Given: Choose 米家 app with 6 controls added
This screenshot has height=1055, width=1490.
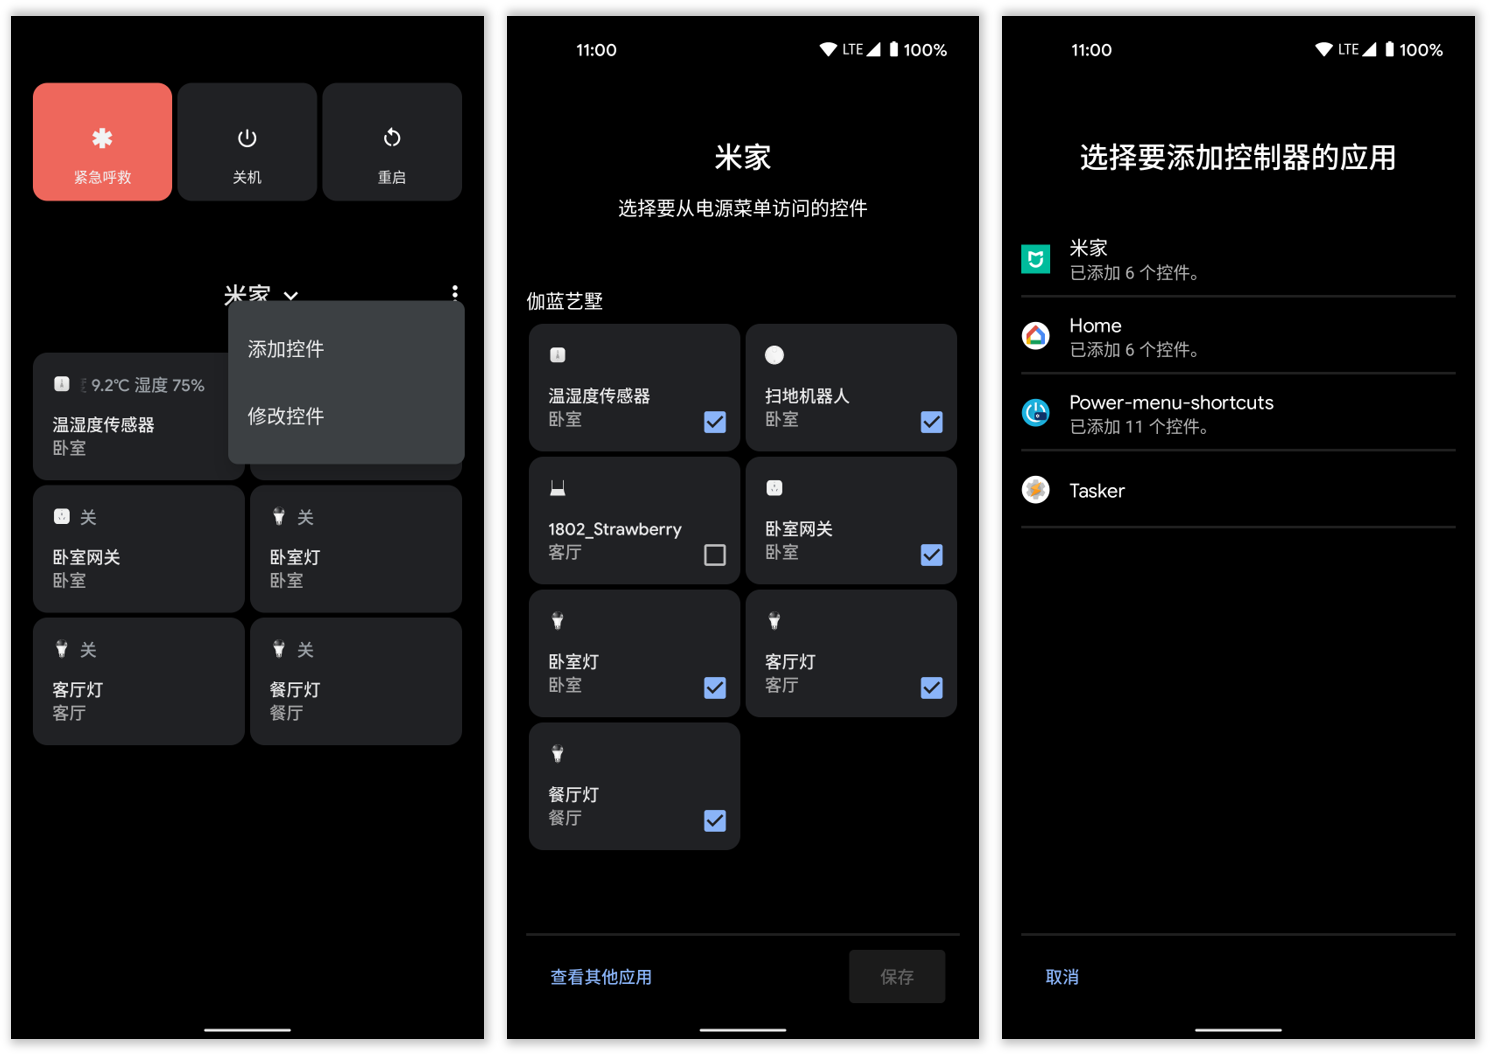Looking at the screenshot, I should point(1238,259).
